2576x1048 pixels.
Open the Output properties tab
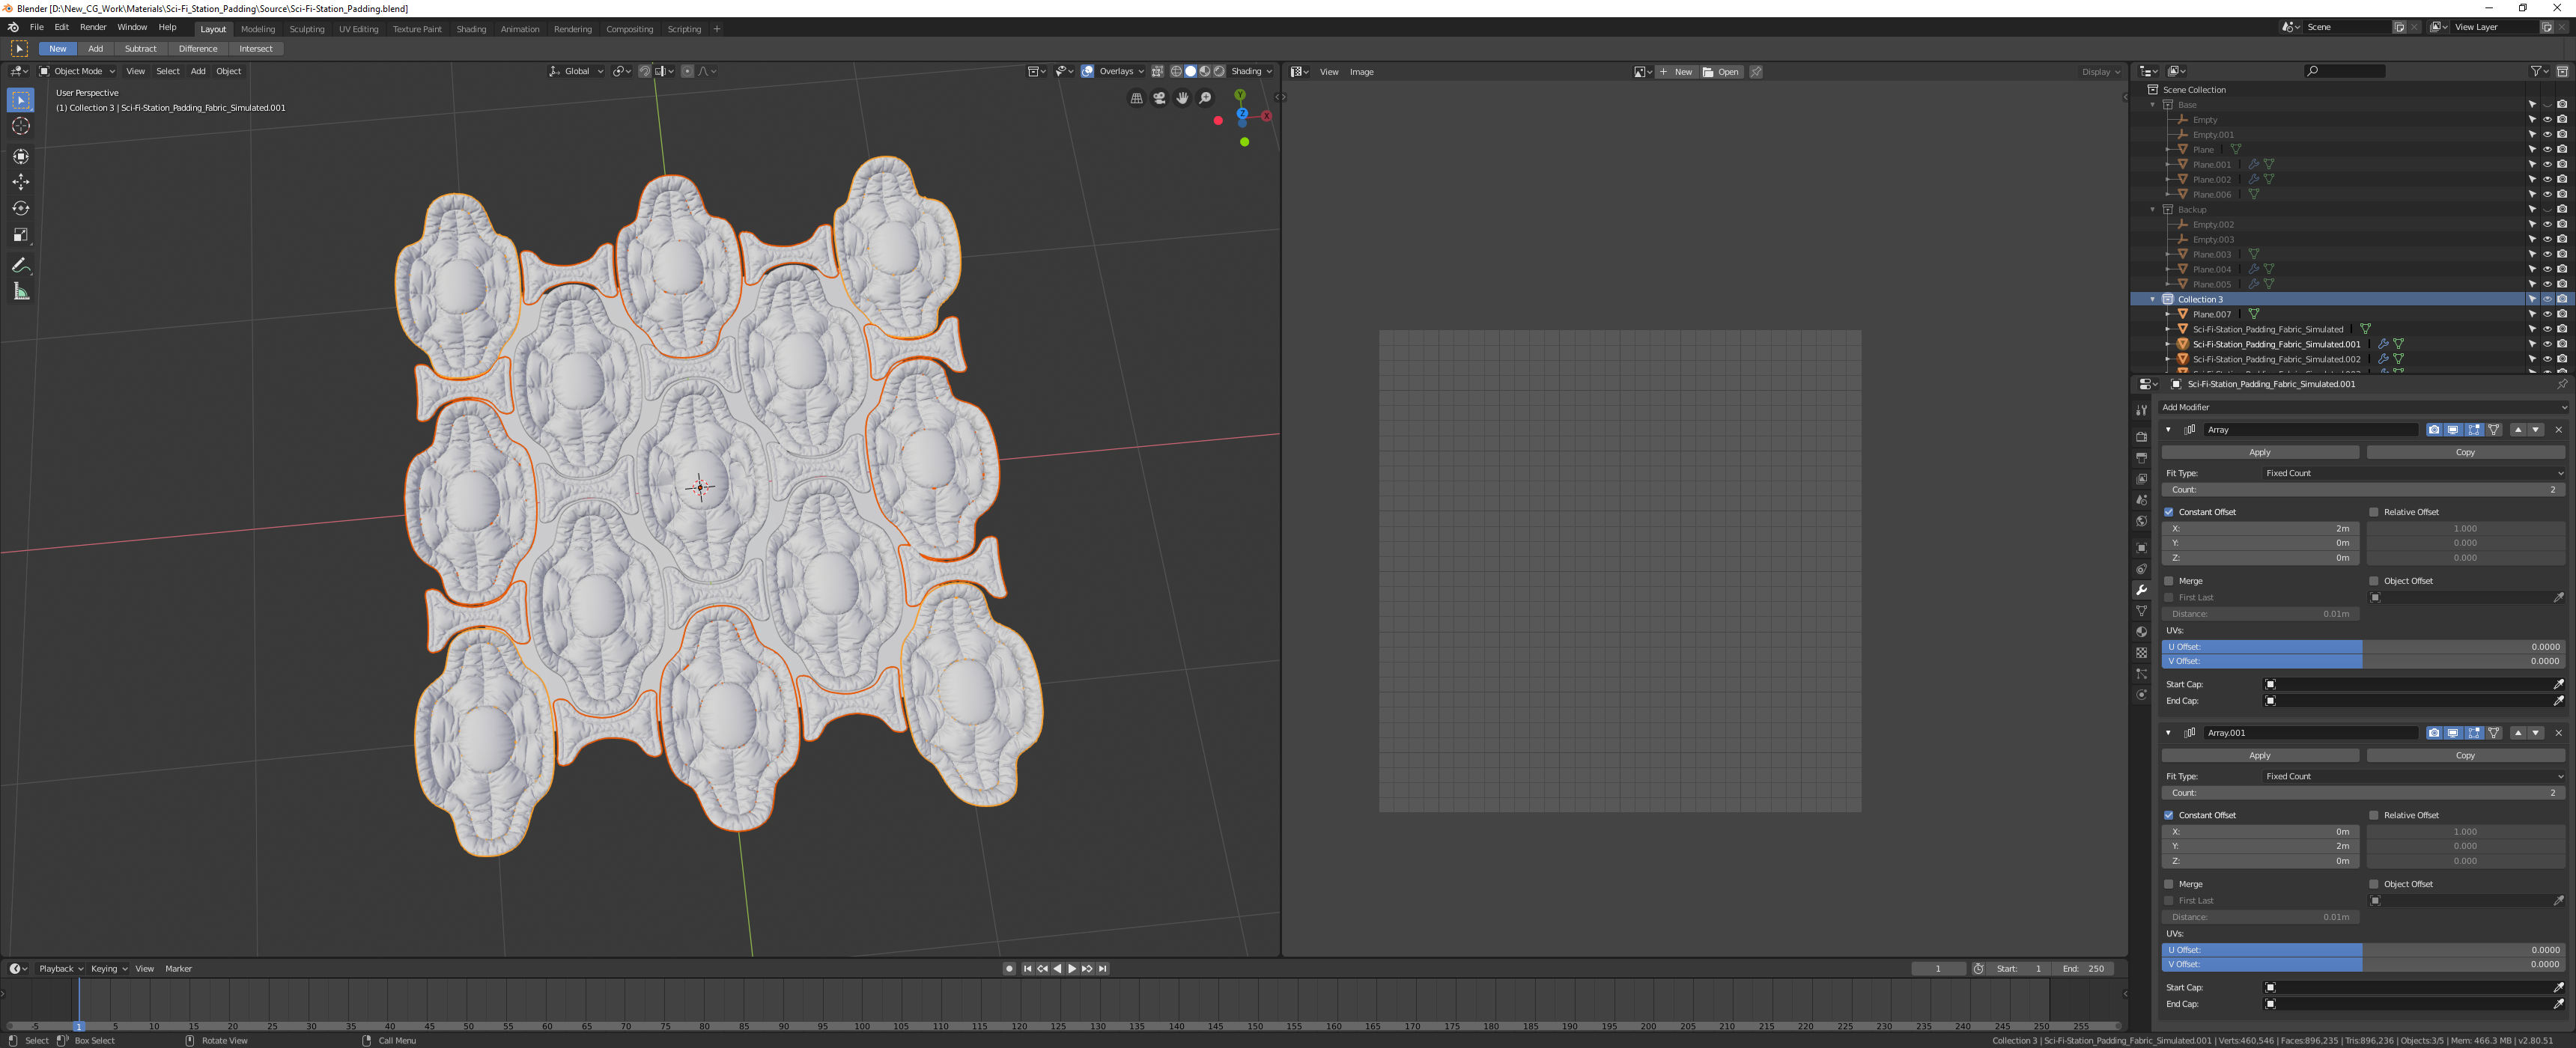pyautogui.click(x=2141, y=458)
